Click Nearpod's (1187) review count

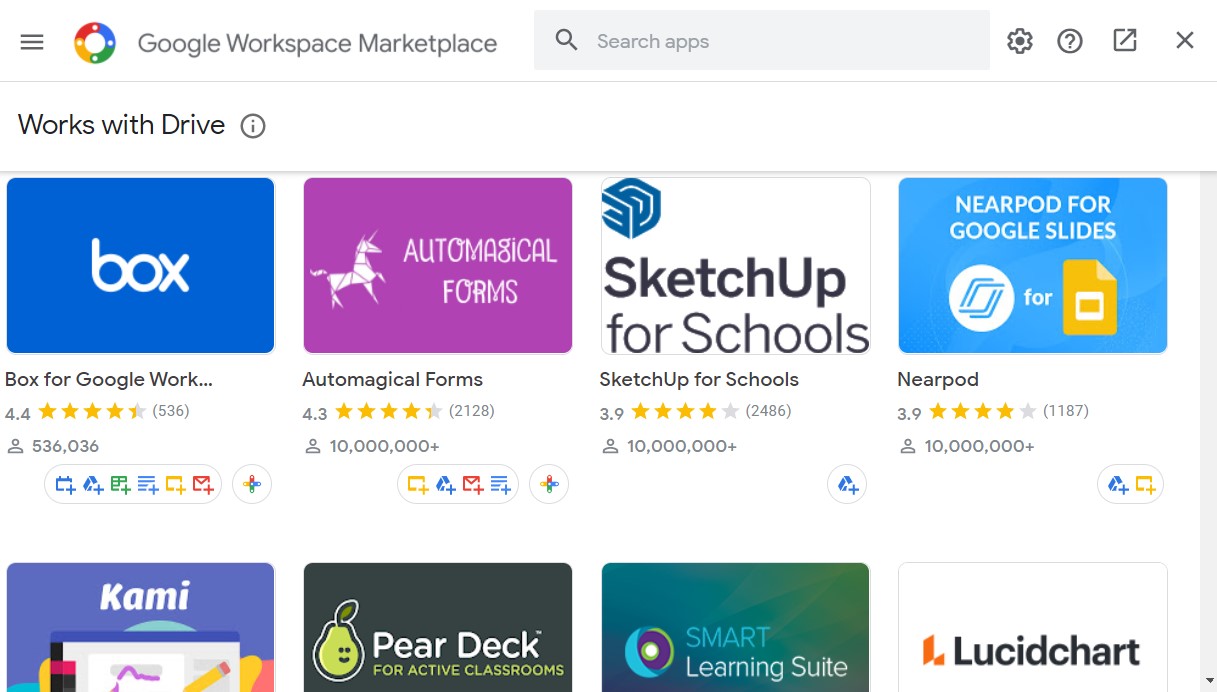coord(1066,411)
